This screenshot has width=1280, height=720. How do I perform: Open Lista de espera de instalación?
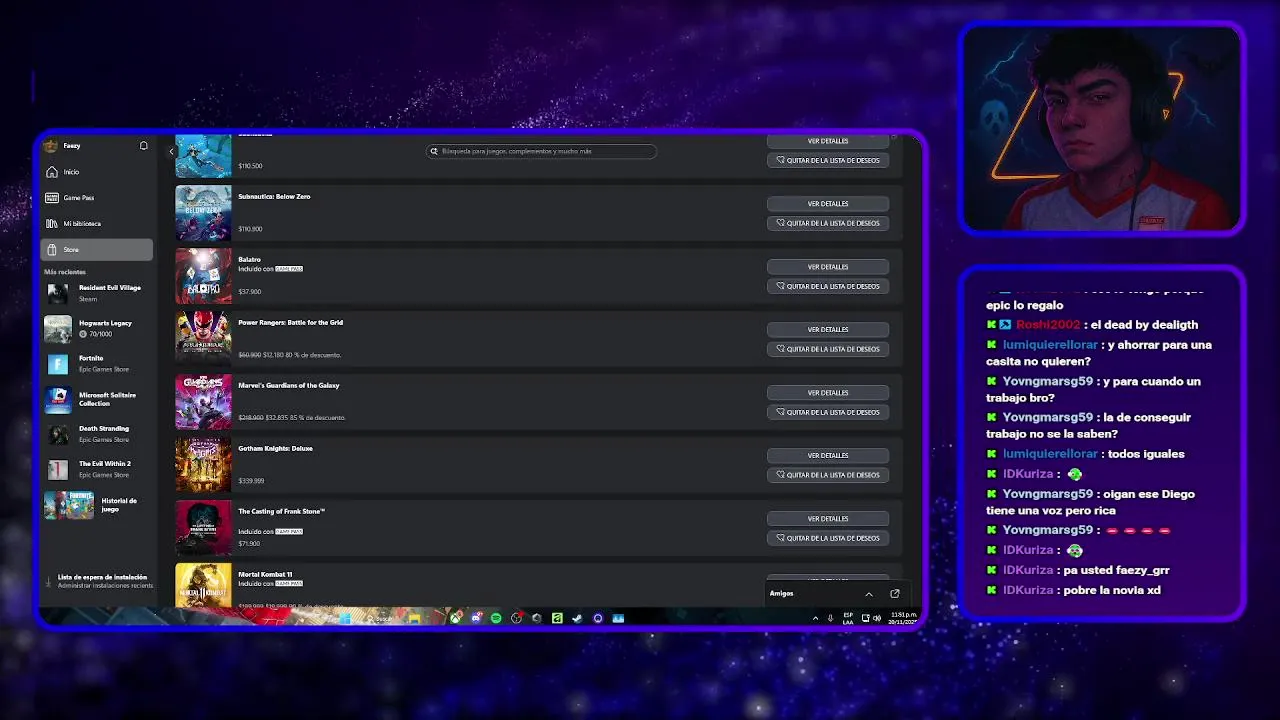(x=100, y=581)
